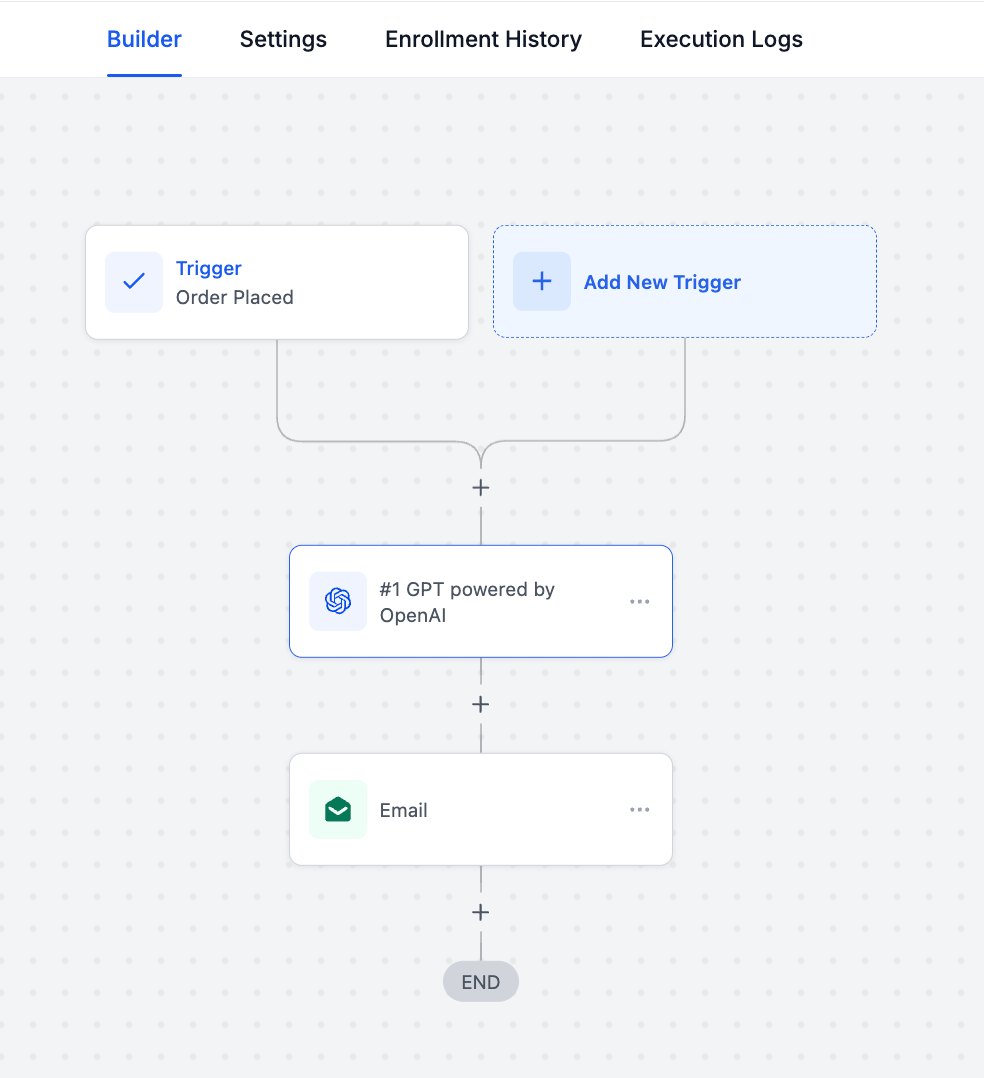Viewport: 984px width, 1078px height.
Task: Click the Trigger checkmark icon
Action: 134,282
